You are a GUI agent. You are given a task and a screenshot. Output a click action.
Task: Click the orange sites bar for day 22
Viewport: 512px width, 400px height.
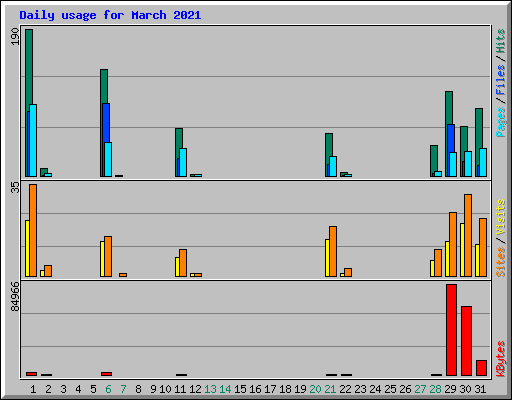348,272
